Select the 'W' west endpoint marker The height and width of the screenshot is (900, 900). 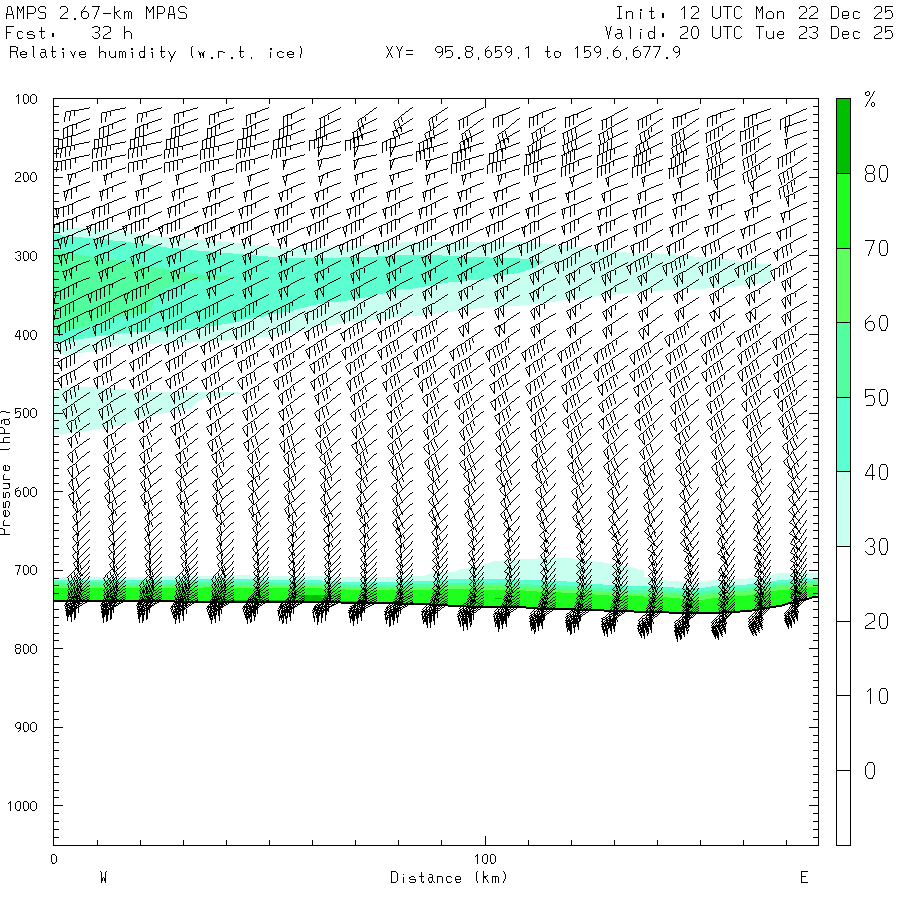tap(103, 877)
